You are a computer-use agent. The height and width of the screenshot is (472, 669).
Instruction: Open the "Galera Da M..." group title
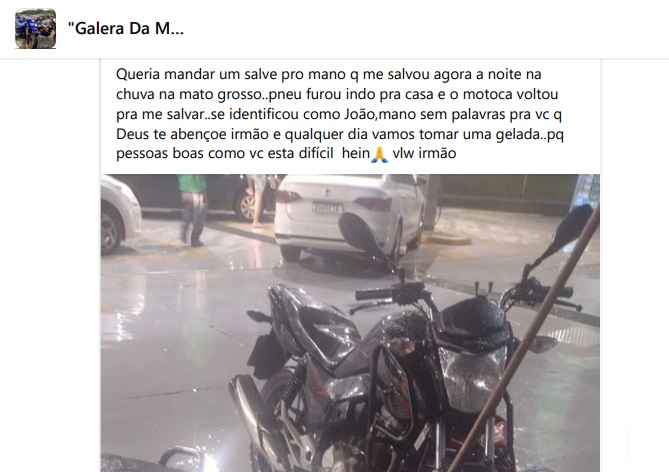pos(126,29)
